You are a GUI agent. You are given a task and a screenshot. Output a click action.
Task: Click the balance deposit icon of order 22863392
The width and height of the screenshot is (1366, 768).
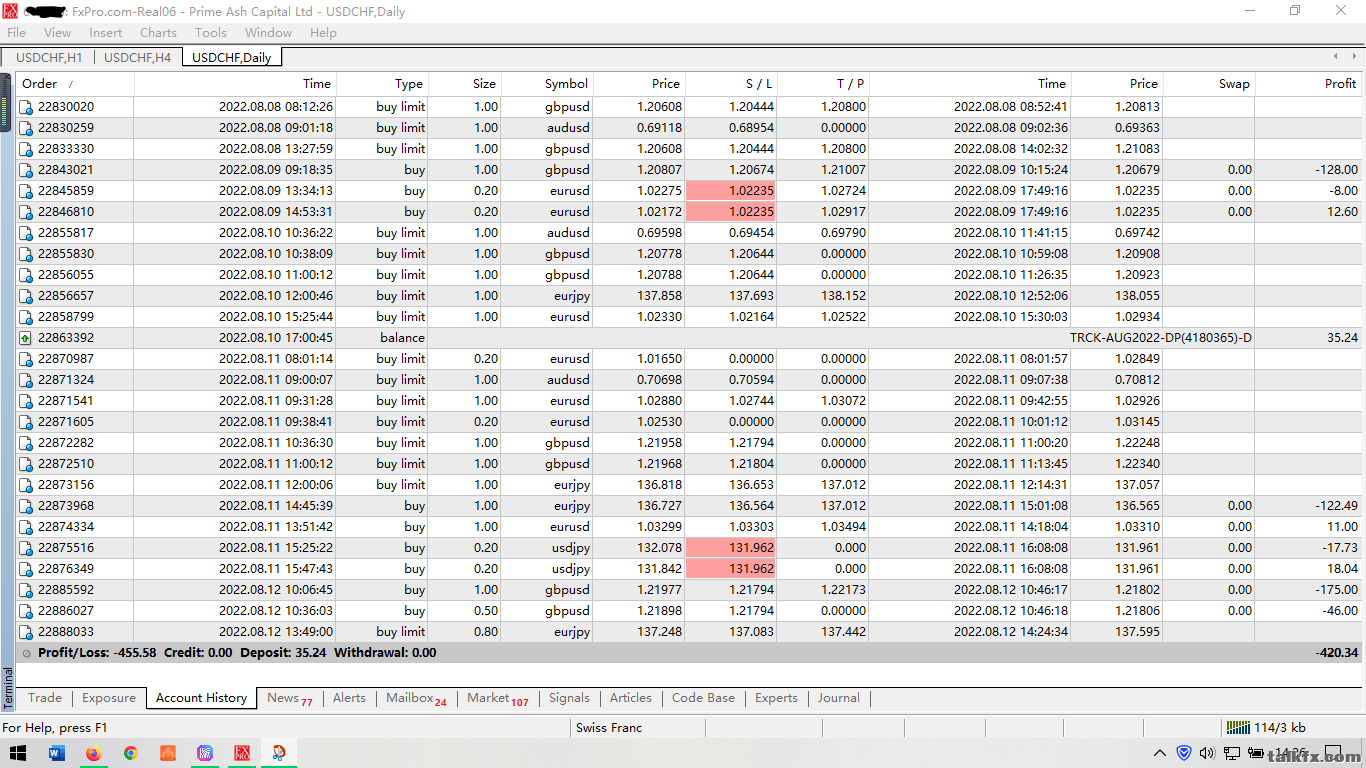pyautogui.click(x=26, y=338)
